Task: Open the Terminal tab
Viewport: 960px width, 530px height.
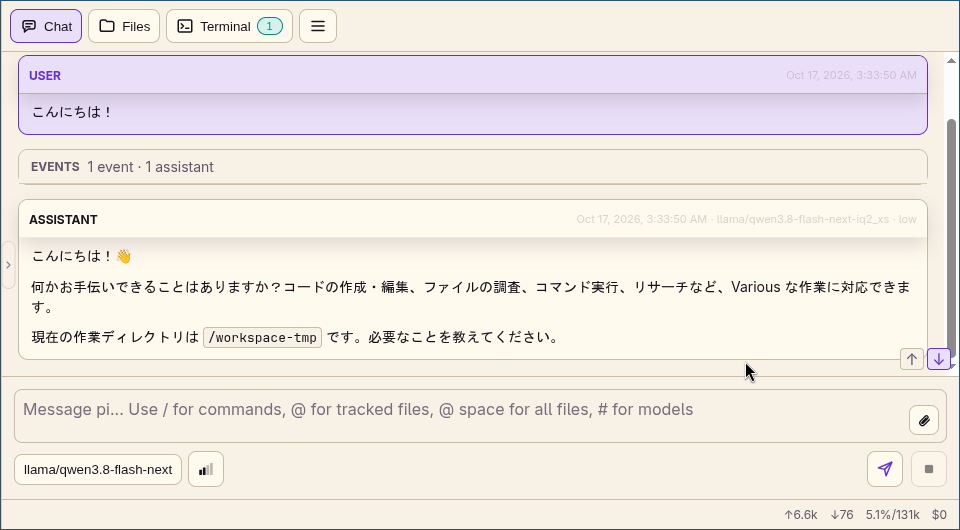Action: [229, 26]
